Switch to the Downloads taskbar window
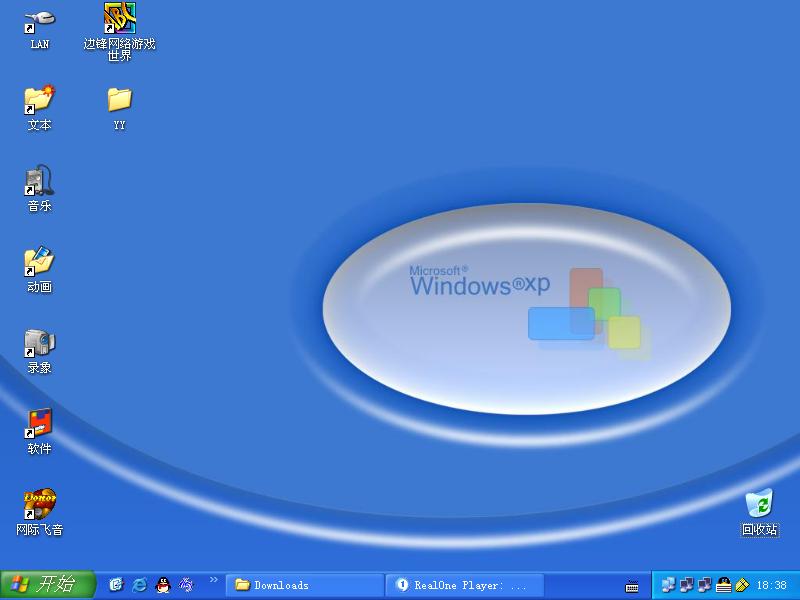This screenshot has width=800, height=600. [305, 585]
